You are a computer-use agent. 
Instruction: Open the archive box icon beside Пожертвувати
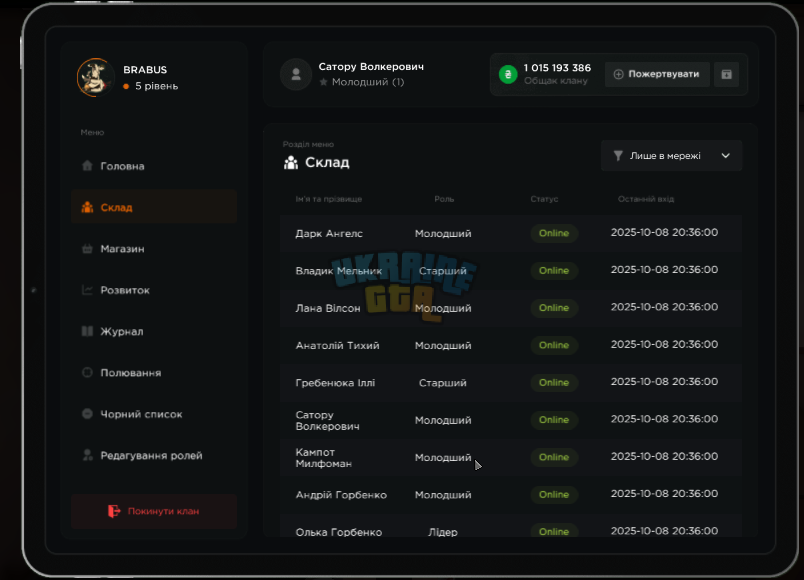[726, 74]
